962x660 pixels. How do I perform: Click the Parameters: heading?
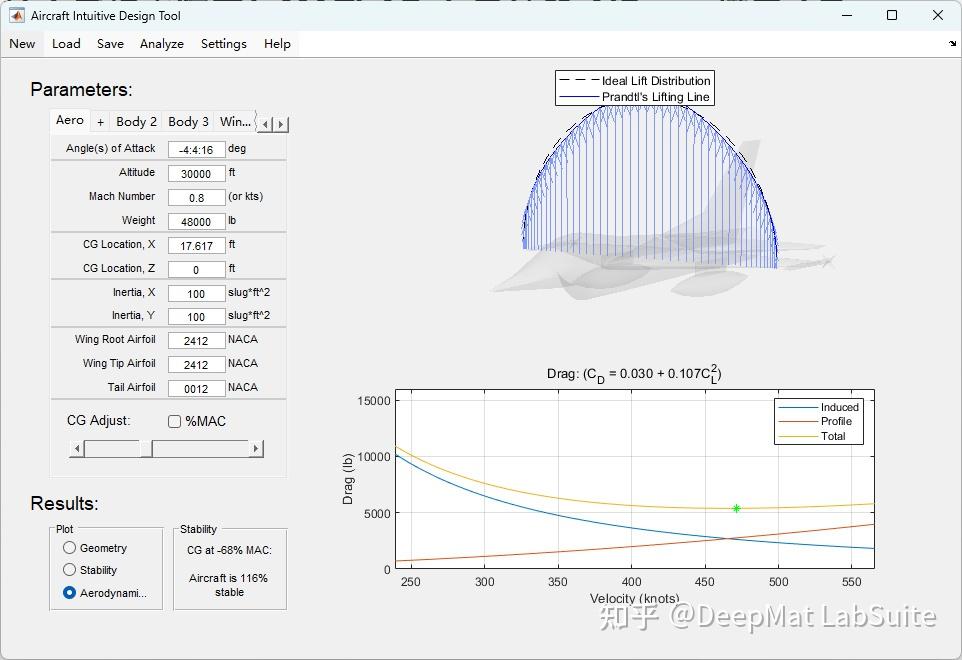(x=81, y=90)
